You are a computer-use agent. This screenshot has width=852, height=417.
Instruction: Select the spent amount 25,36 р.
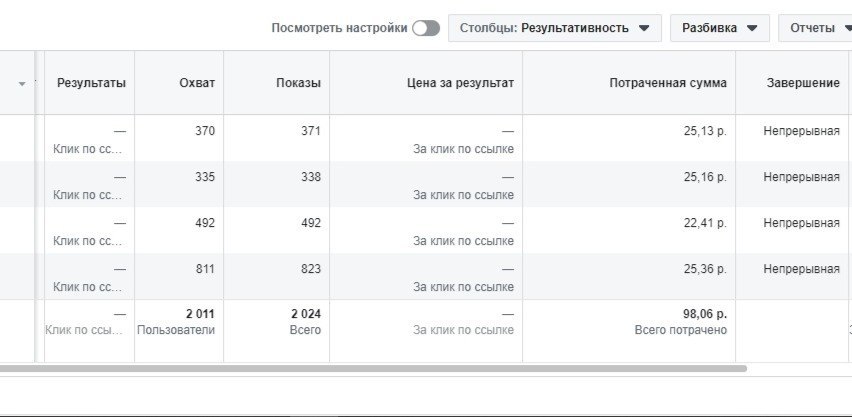click(x=705, y=269)
